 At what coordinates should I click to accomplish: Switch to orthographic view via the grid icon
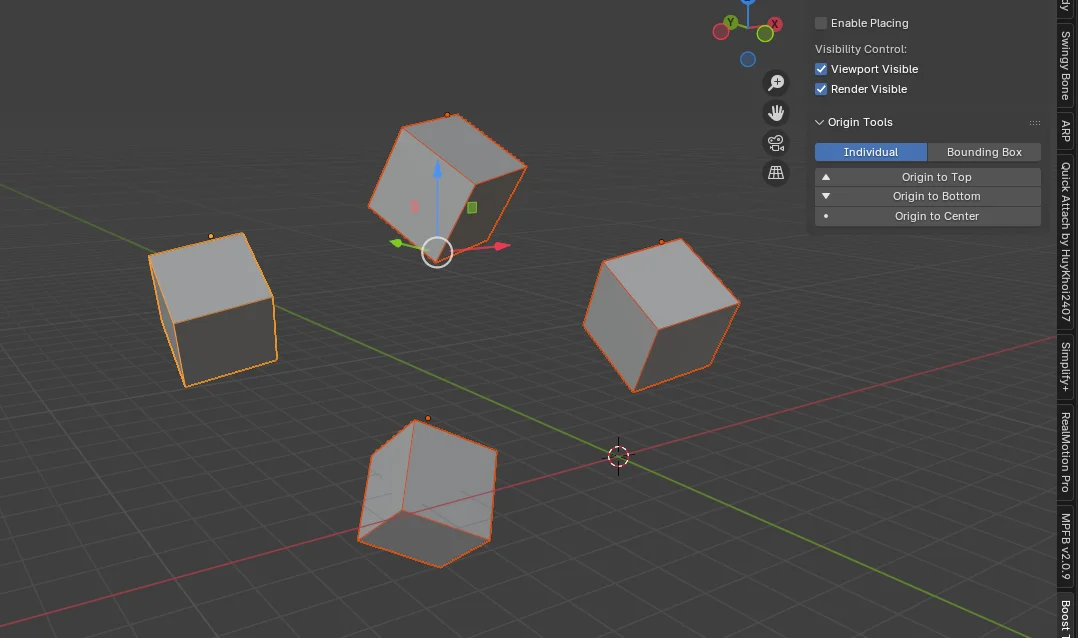pyautogui.click(x=776, y=172)
